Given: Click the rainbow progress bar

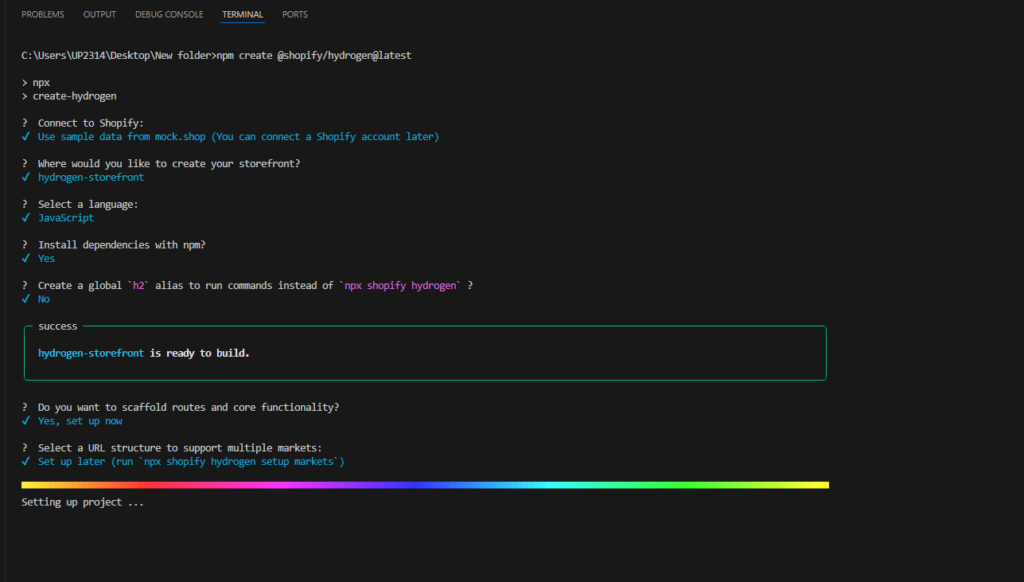Looking at the screenshot, I should point(425,485).
